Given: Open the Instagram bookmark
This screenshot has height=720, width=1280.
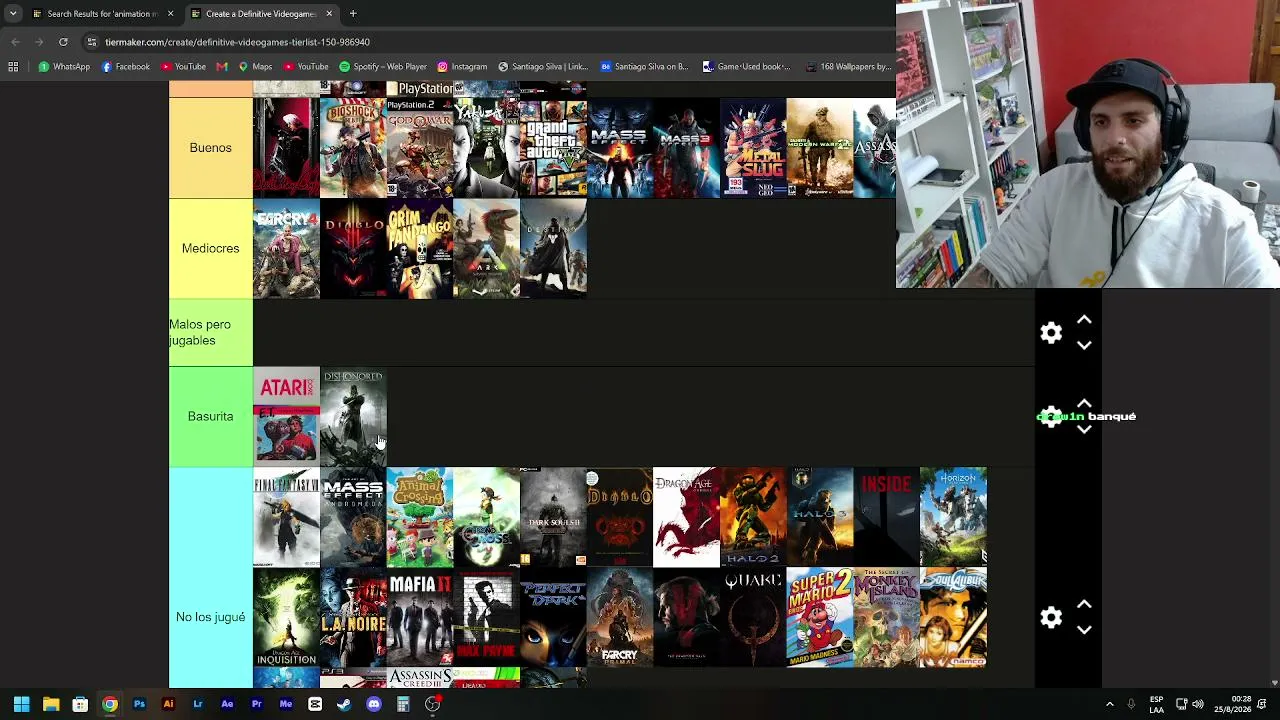Looking at the screenshot, I should (462, 67).
